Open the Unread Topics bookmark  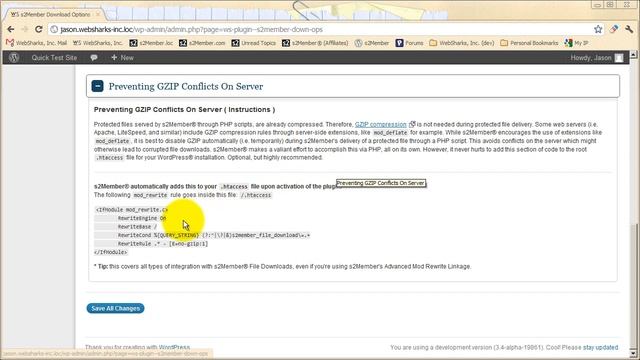pos(253,43)
